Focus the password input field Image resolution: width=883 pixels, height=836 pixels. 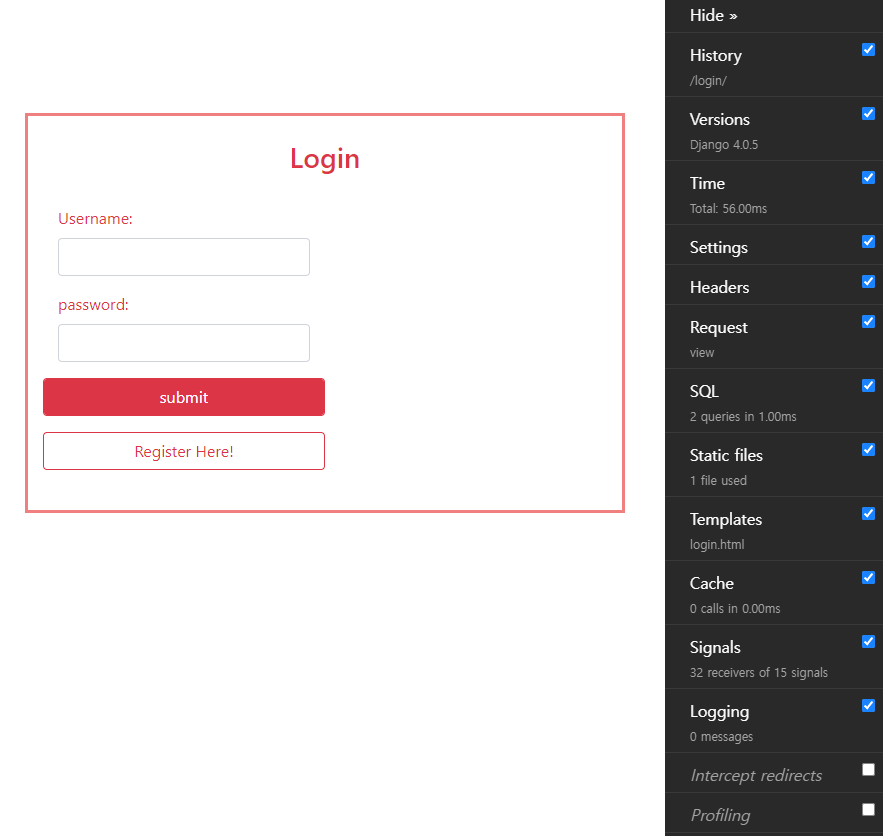click(x=184, y=343)
